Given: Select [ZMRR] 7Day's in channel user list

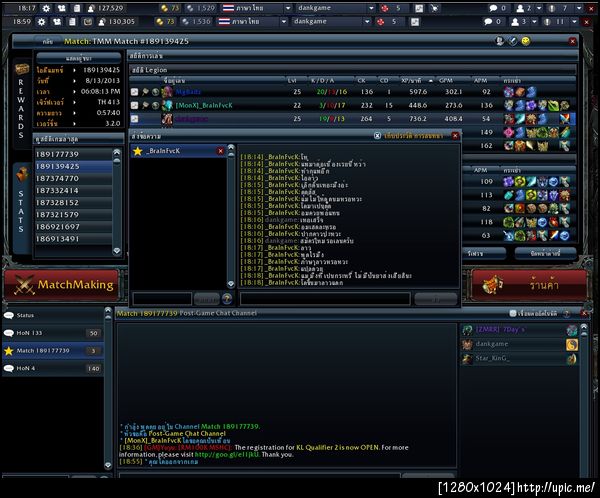Looking at the screenshot, I should point(520,330).
